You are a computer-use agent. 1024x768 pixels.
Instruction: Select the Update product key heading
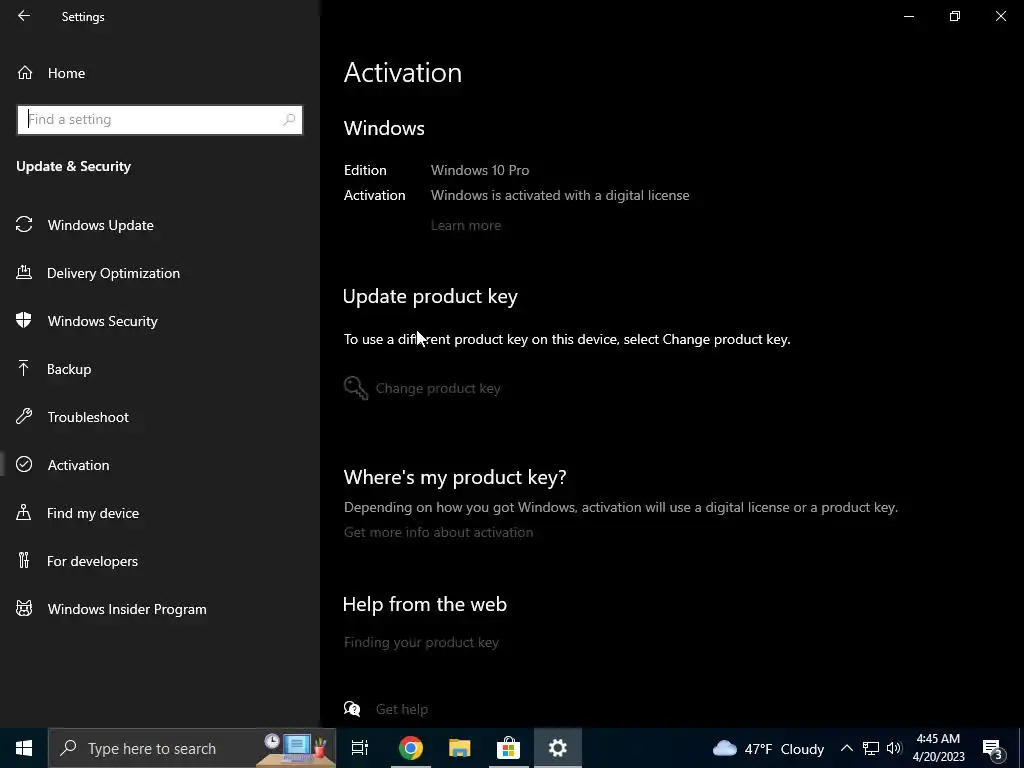430,296
